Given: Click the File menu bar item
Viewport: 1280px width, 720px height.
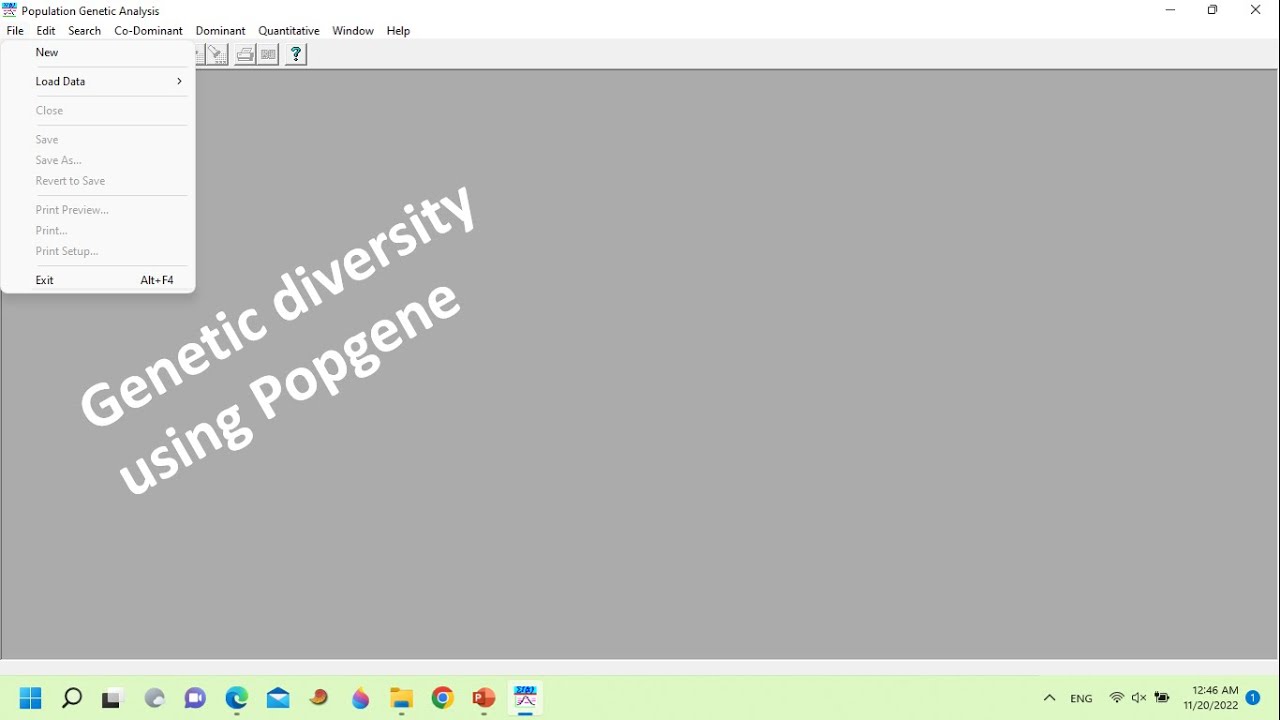Looking at the screenshot, I should click(x=15, y=31).
